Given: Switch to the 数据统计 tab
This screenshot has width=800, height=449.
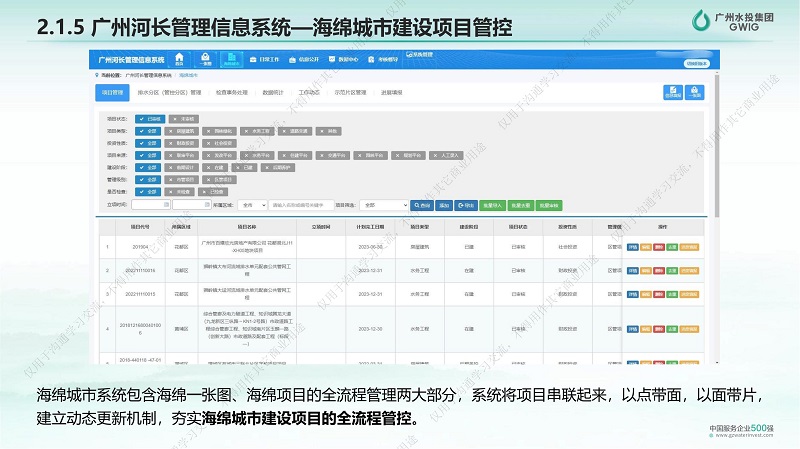Looking at the screenshot, I should tap(273, 93).
